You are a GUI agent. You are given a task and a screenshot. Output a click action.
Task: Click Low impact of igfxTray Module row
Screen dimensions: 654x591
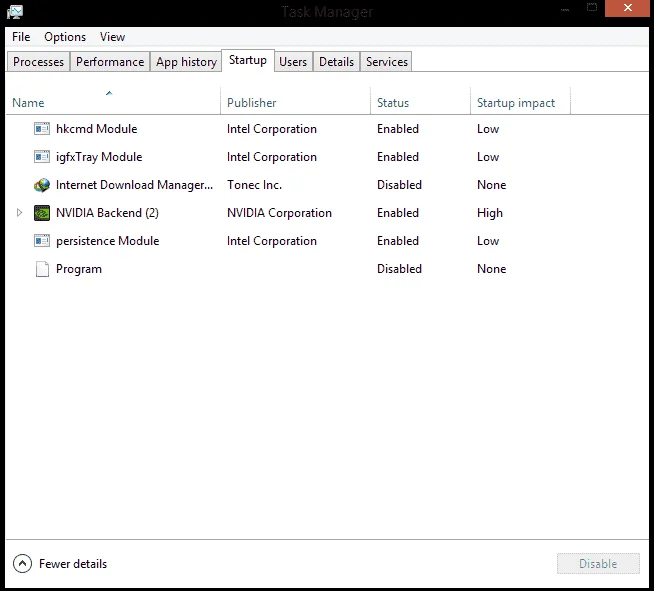[x=488, y=157]
